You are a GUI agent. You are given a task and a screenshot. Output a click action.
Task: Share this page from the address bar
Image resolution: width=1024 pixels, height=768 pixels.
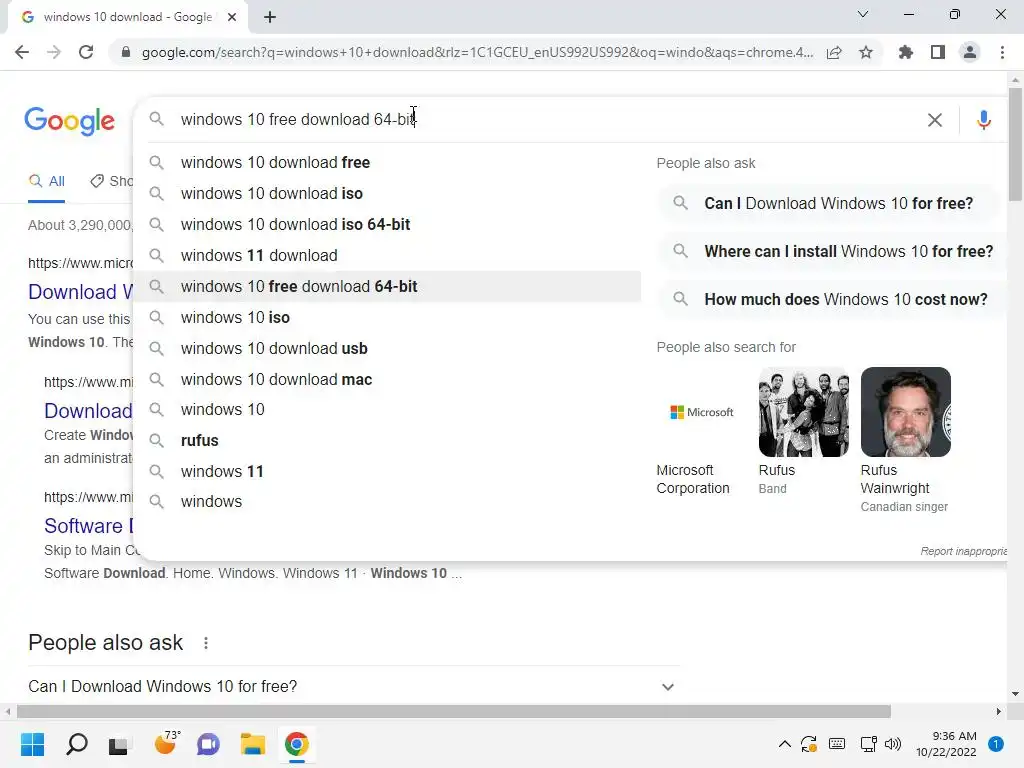[834, 52]
